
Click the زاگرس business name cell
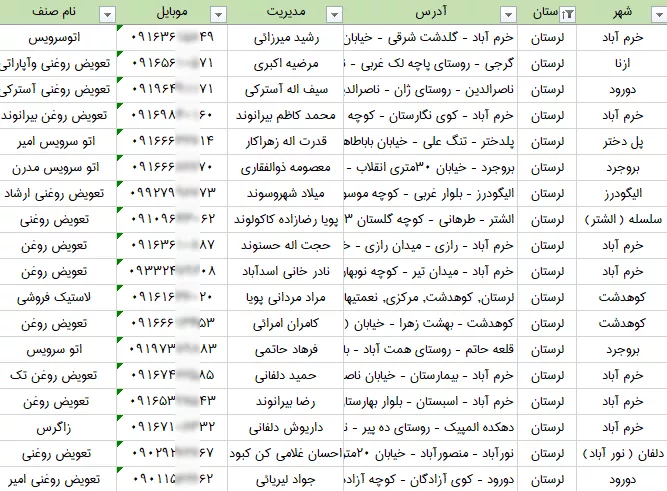(x=58, y=427)
